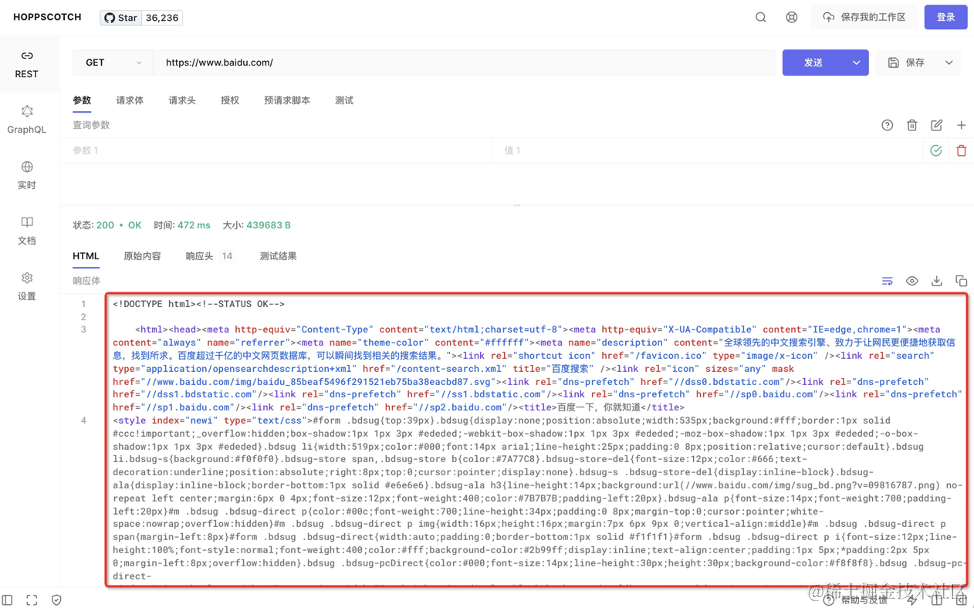The height and width of the screenshot is (608, 974).
Task: Expand the send options chevron
Action: click(x=857, y=63)
